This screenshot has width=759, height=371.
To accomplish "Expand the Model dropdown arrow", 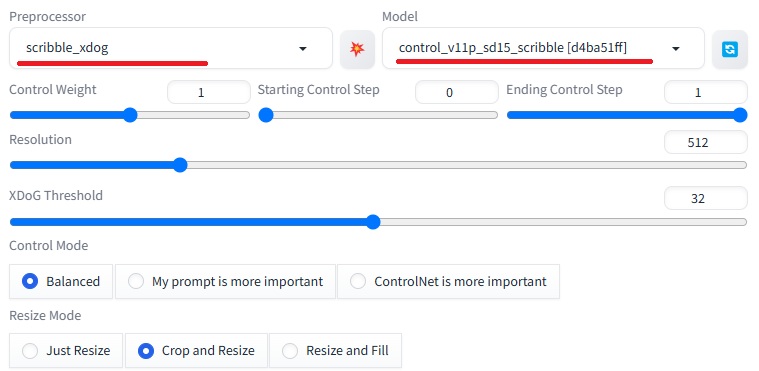I will click(x=676, y=48).
